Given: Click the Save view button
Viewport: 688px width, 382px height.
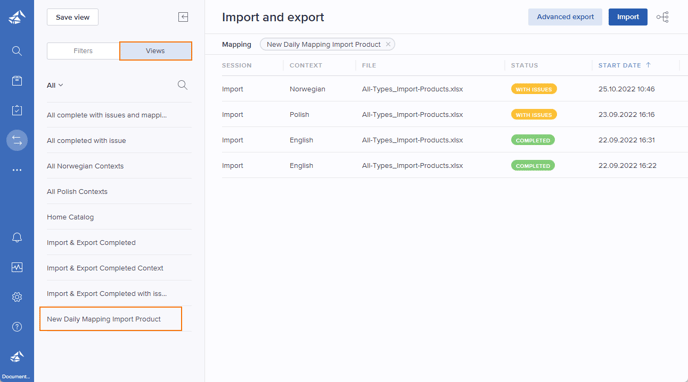Looking at the screenshot, I should click(x=73, y=17).
